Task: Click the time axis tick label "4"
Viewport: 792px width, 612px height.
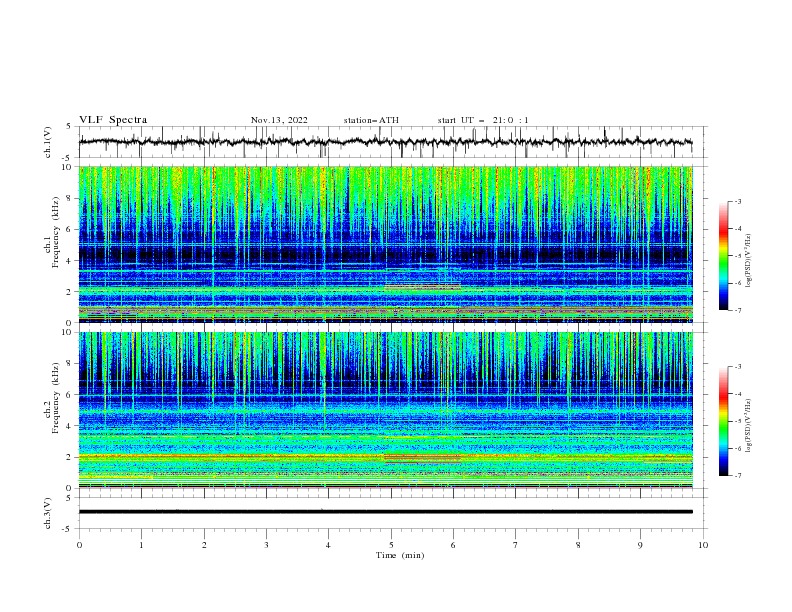Action: tap(328, 545)
